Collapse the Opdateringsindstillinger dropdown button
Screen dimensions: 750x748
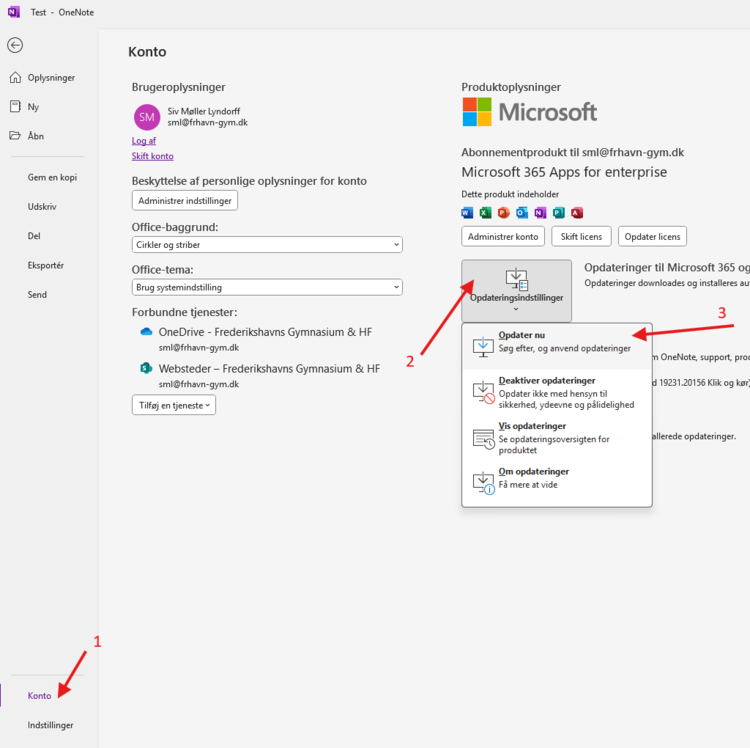point(516,290)
